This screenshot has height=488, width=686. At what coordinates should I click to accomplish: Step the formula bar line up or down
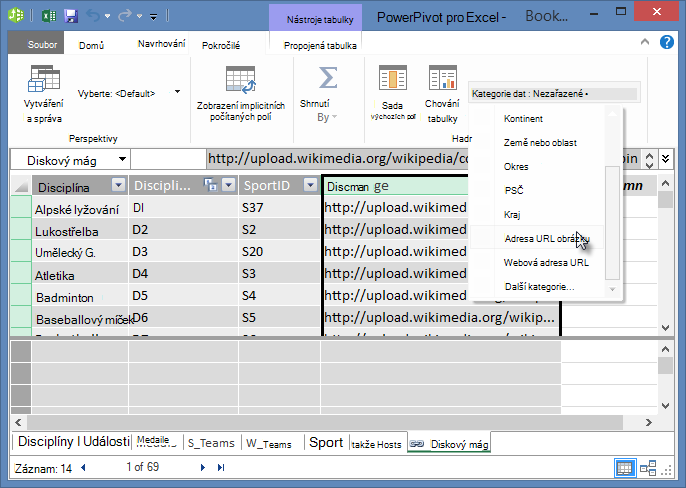649,160
